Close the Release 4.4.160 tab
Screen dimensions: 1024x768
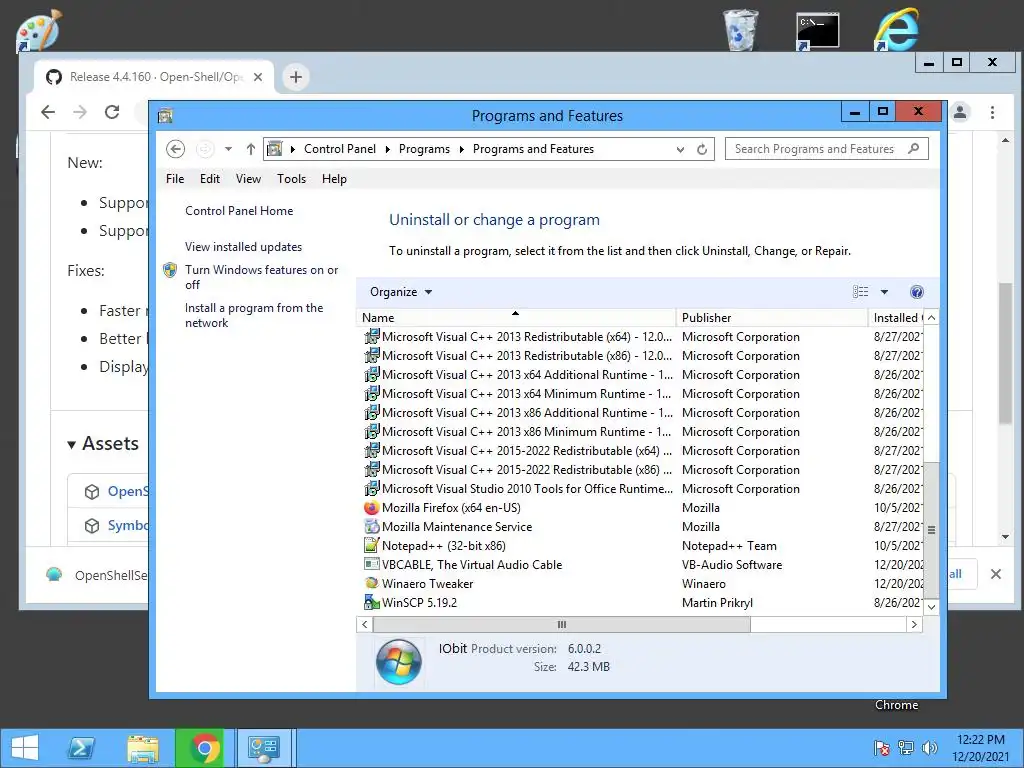tap(258, 77)
